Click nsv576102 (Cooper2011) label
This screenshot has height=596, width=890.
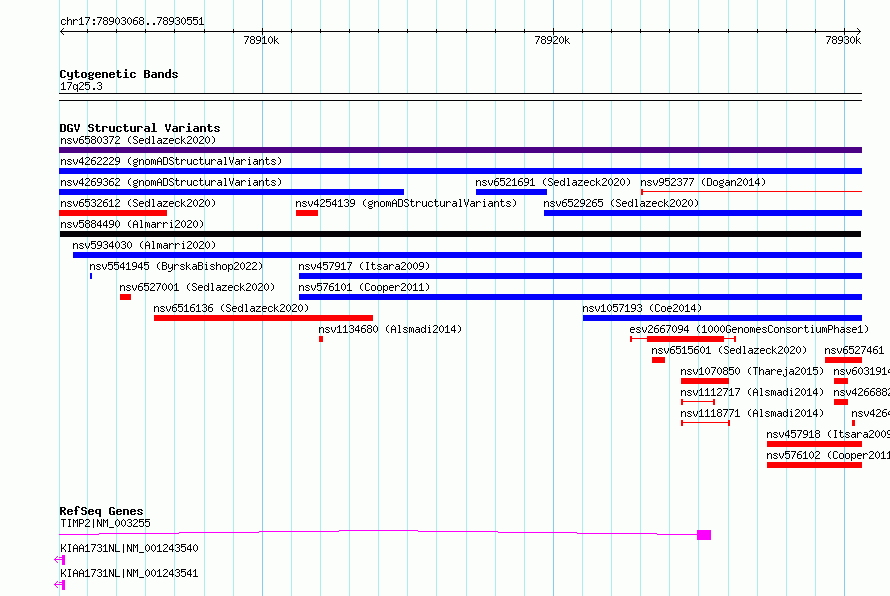[828, 455]
